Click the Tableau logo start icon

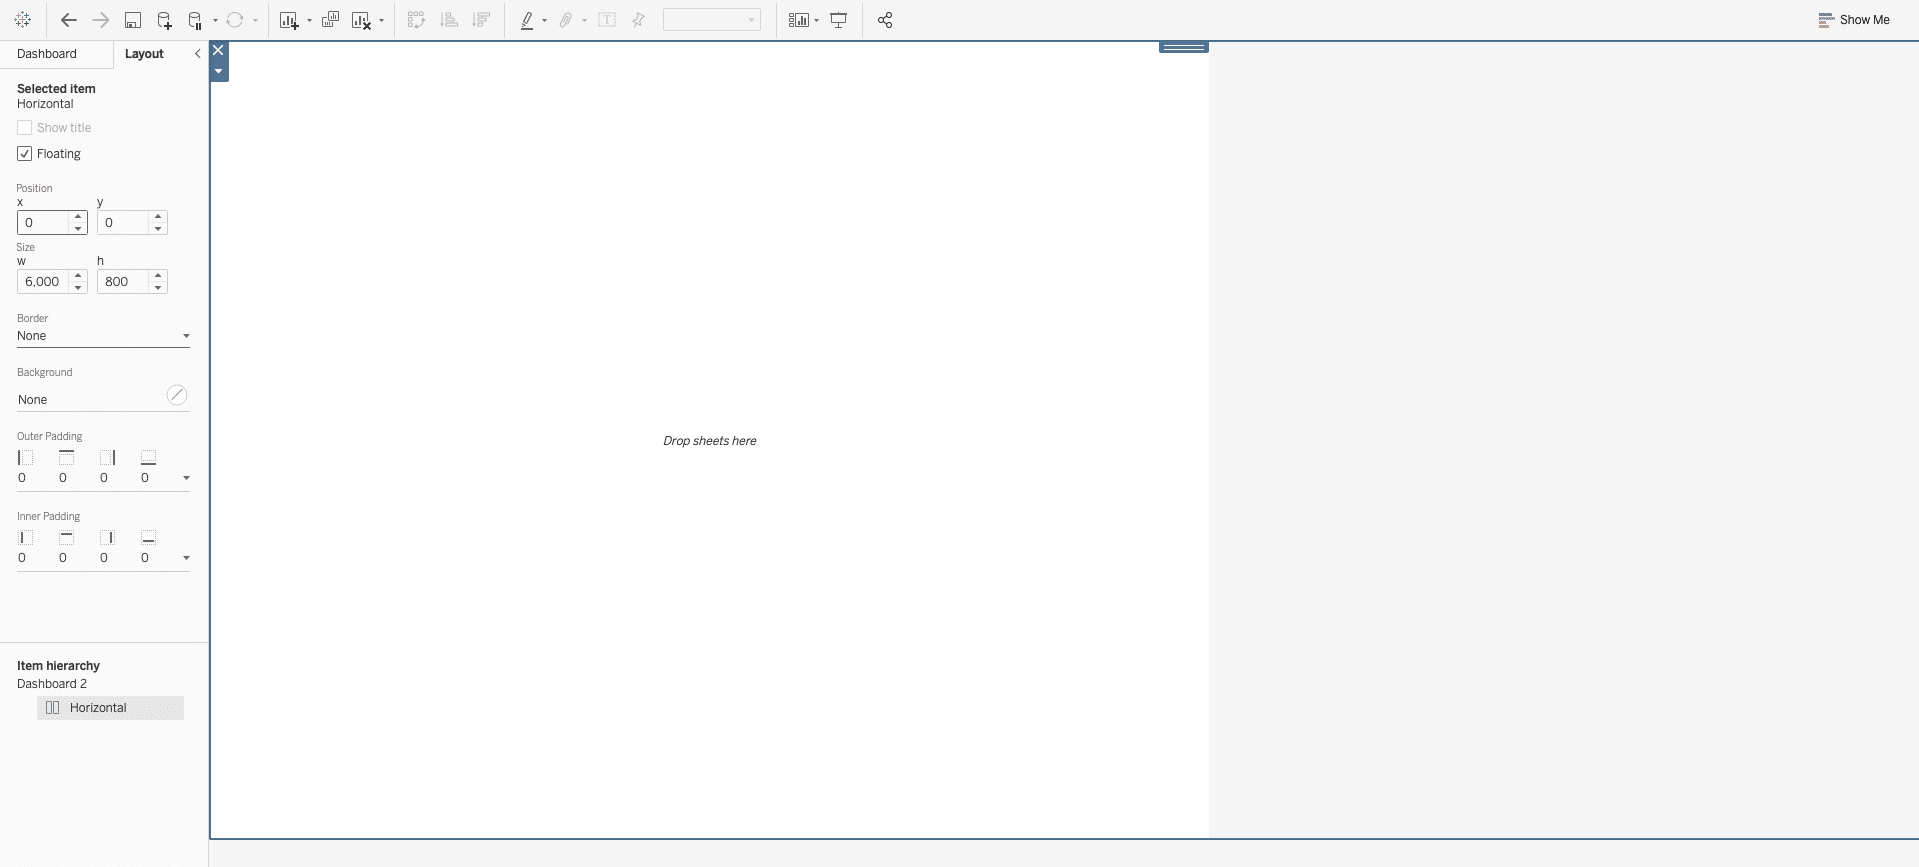click(x=23, y=20)
